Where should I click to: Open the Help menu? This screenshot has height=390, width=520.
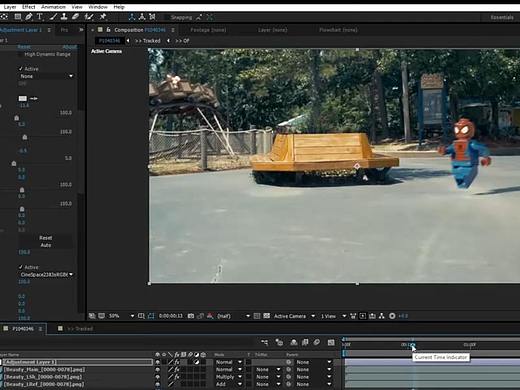[x=119, y=7]
